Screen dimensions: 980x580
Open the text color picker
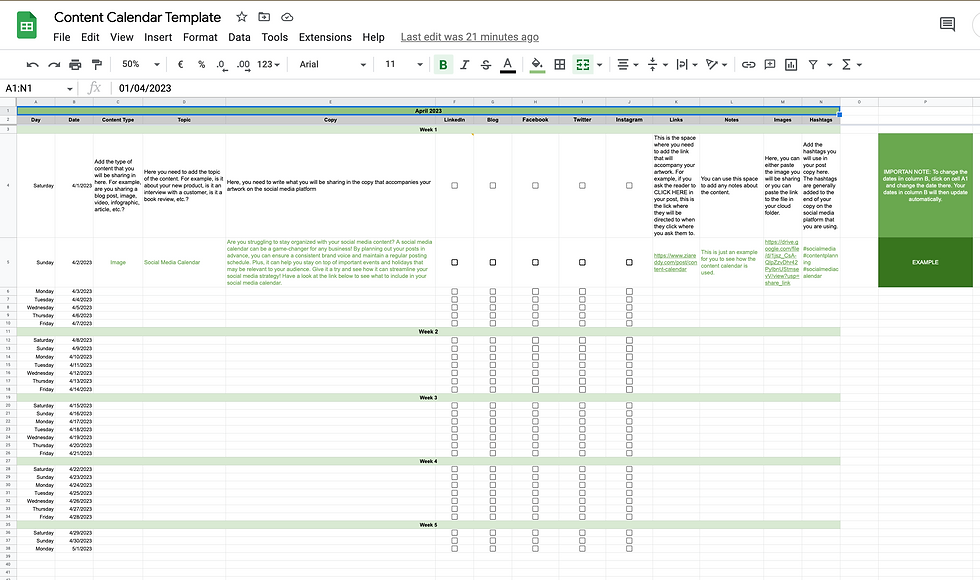pyautogui.click(x=508, y=64)
